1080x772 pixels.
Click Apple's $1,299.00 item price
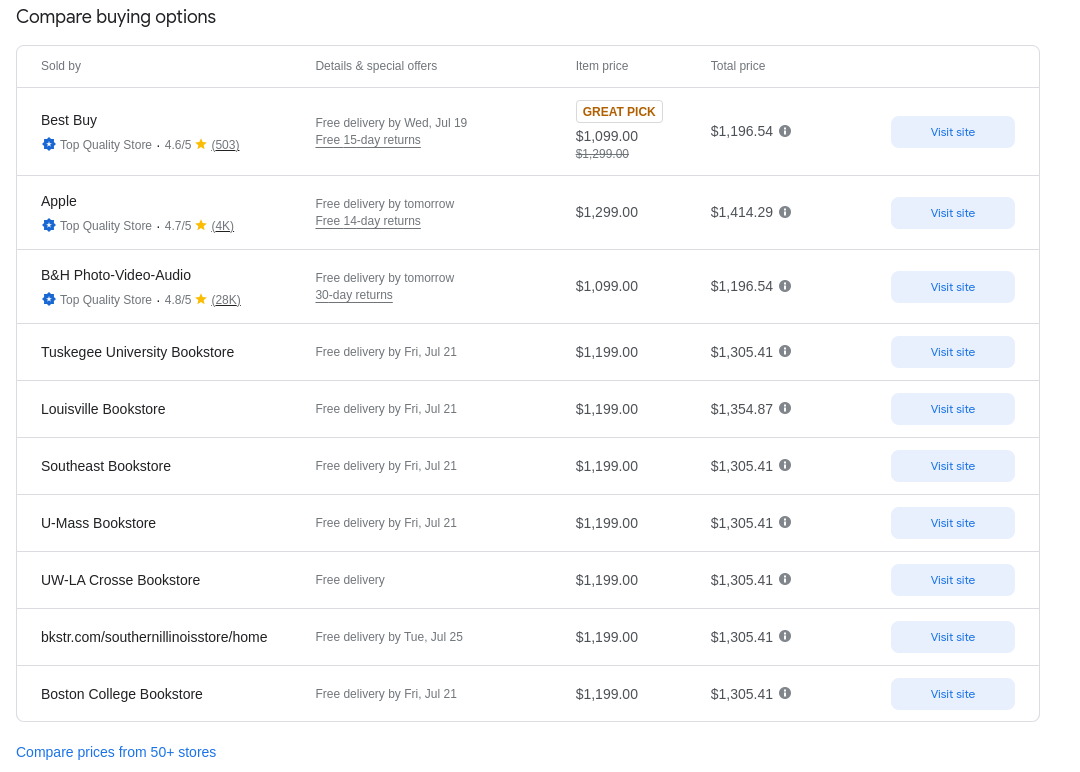pyautogui.click(x=607, y=212)
